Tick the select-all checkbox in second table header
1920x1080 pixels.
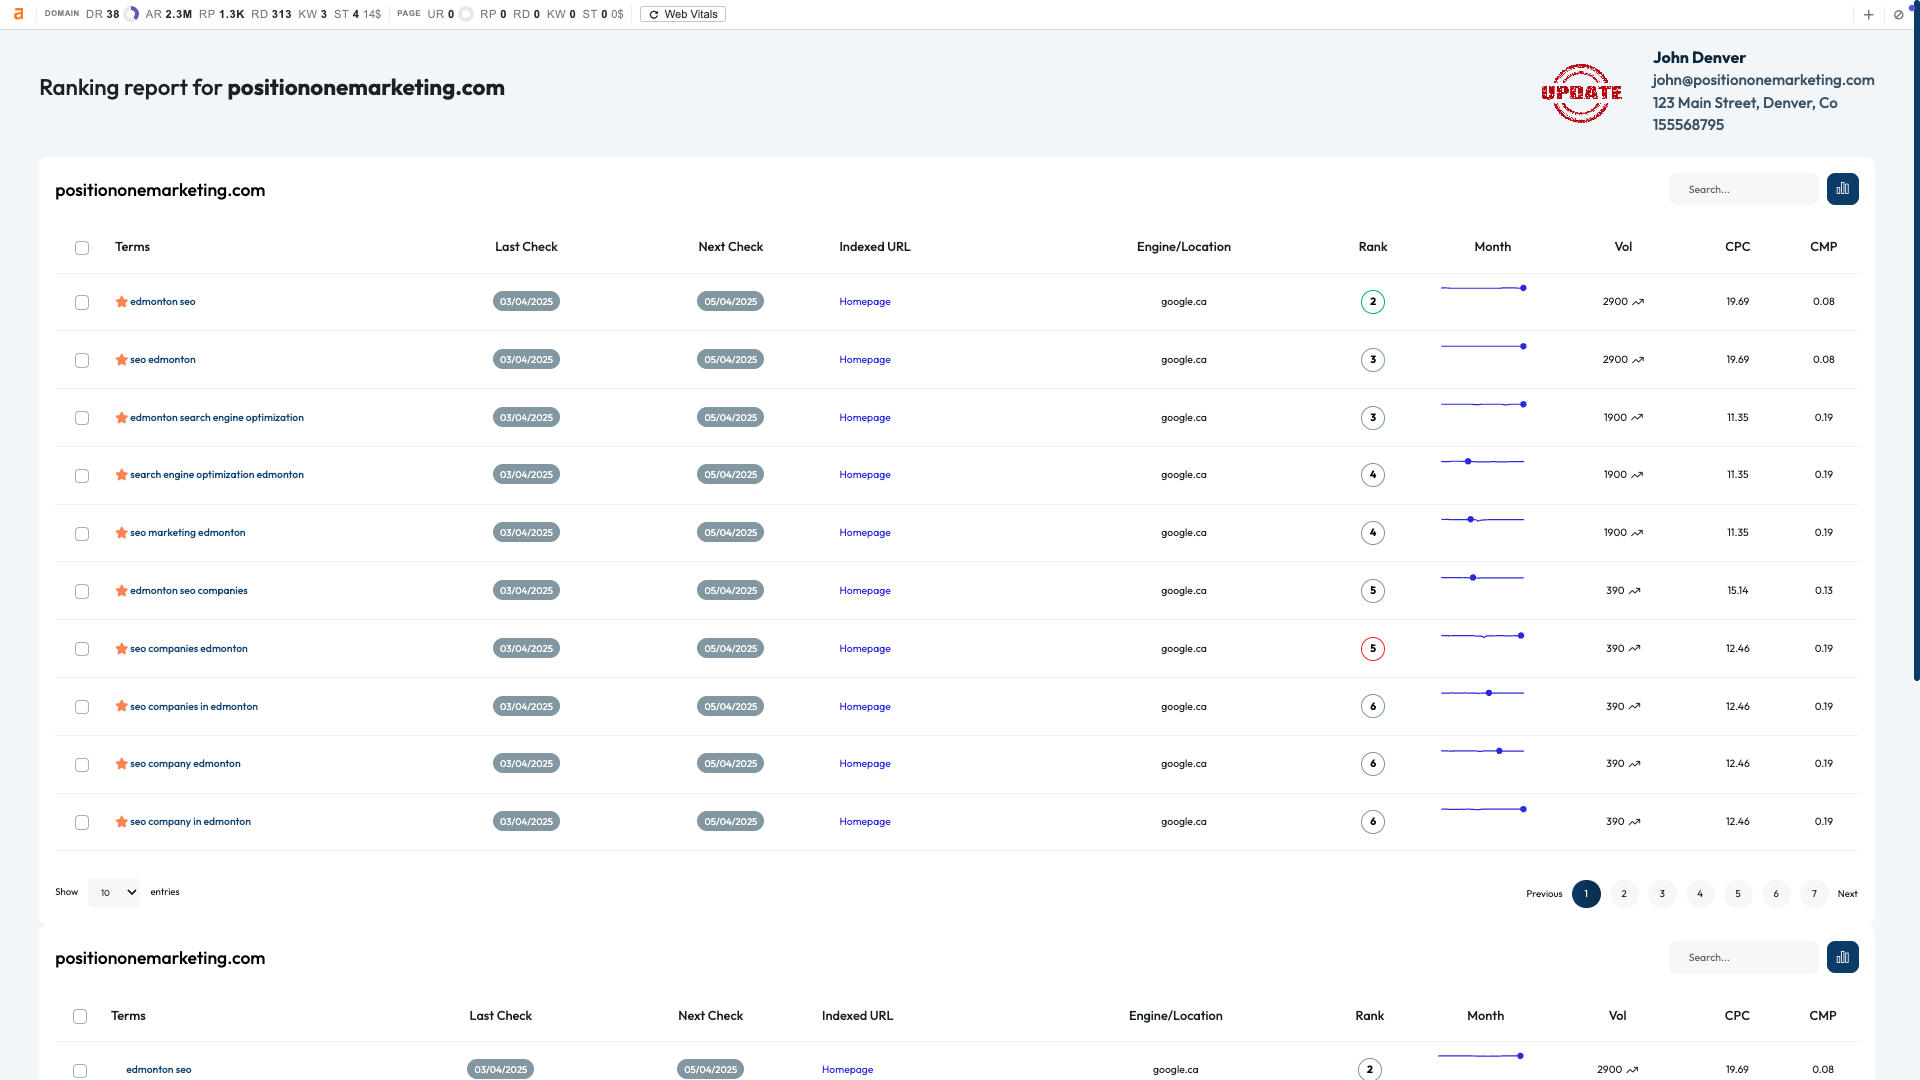tap(80, 1017)
